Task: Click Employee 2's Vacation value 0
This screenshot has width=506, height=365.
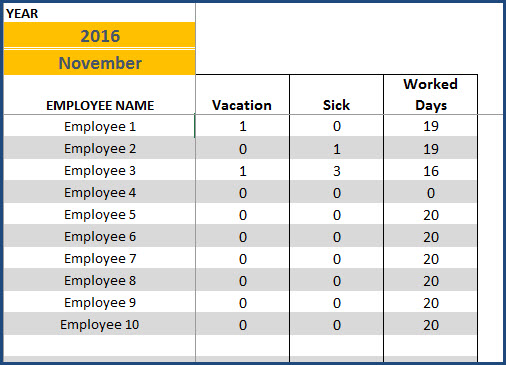Action: (x=242, y=148)
